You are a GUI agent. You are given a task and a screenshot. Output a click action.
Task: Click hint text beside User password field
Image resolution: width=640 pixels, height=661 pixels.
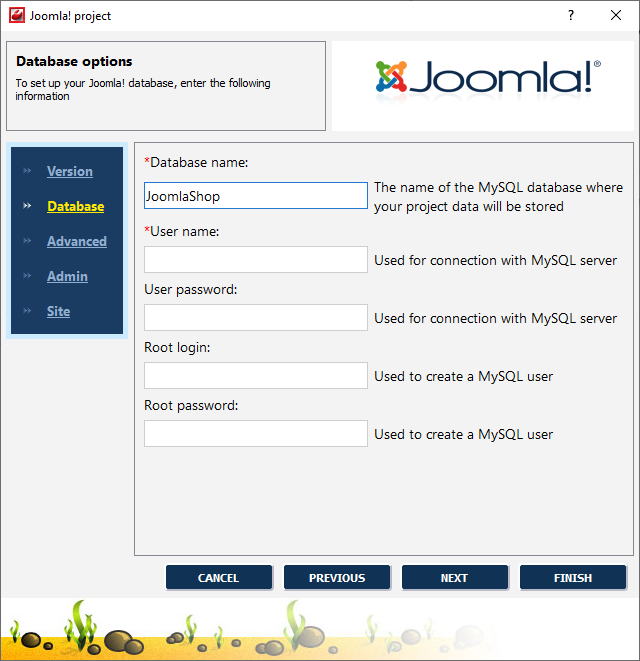pyautogui.click(x=495, y=318)
